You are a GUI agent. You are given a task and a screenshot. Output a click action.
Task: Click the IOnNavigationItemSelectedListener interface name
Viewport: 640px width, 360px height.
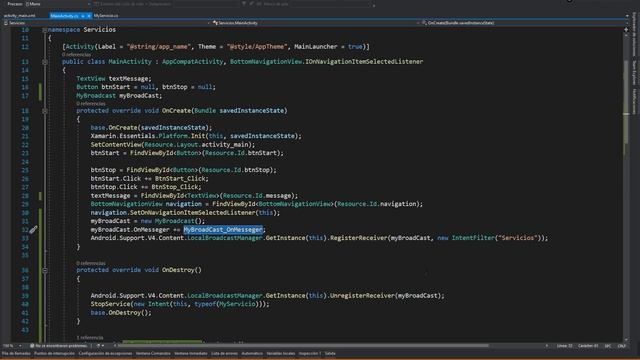coord(364,62)
